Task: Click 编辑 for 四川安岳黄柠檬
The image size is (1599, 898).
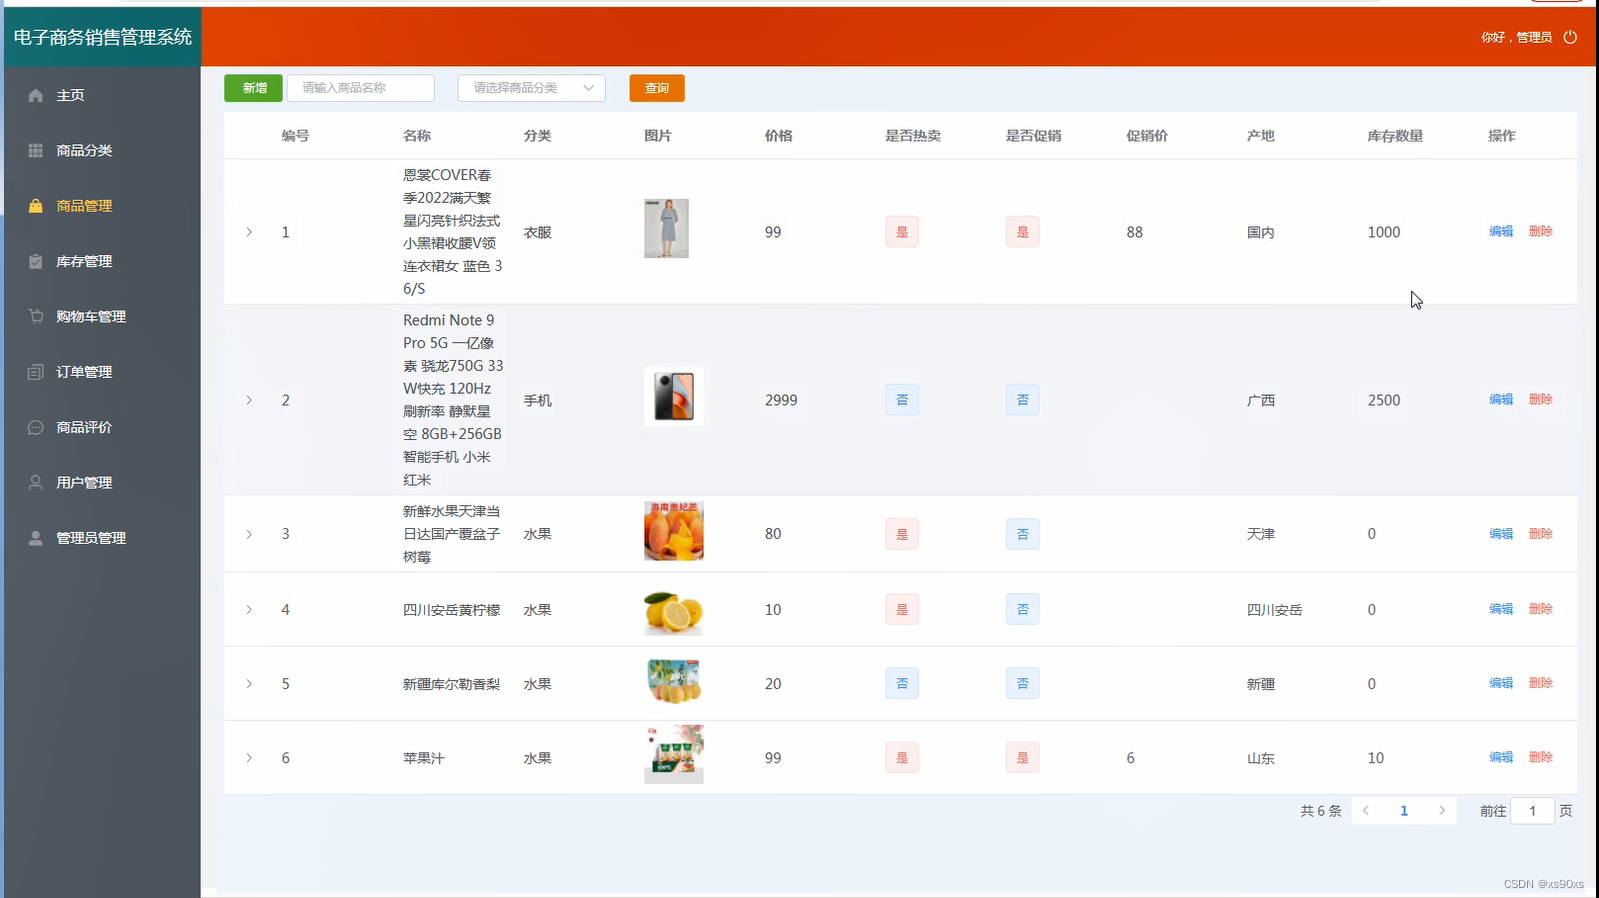Action: 1501,609
